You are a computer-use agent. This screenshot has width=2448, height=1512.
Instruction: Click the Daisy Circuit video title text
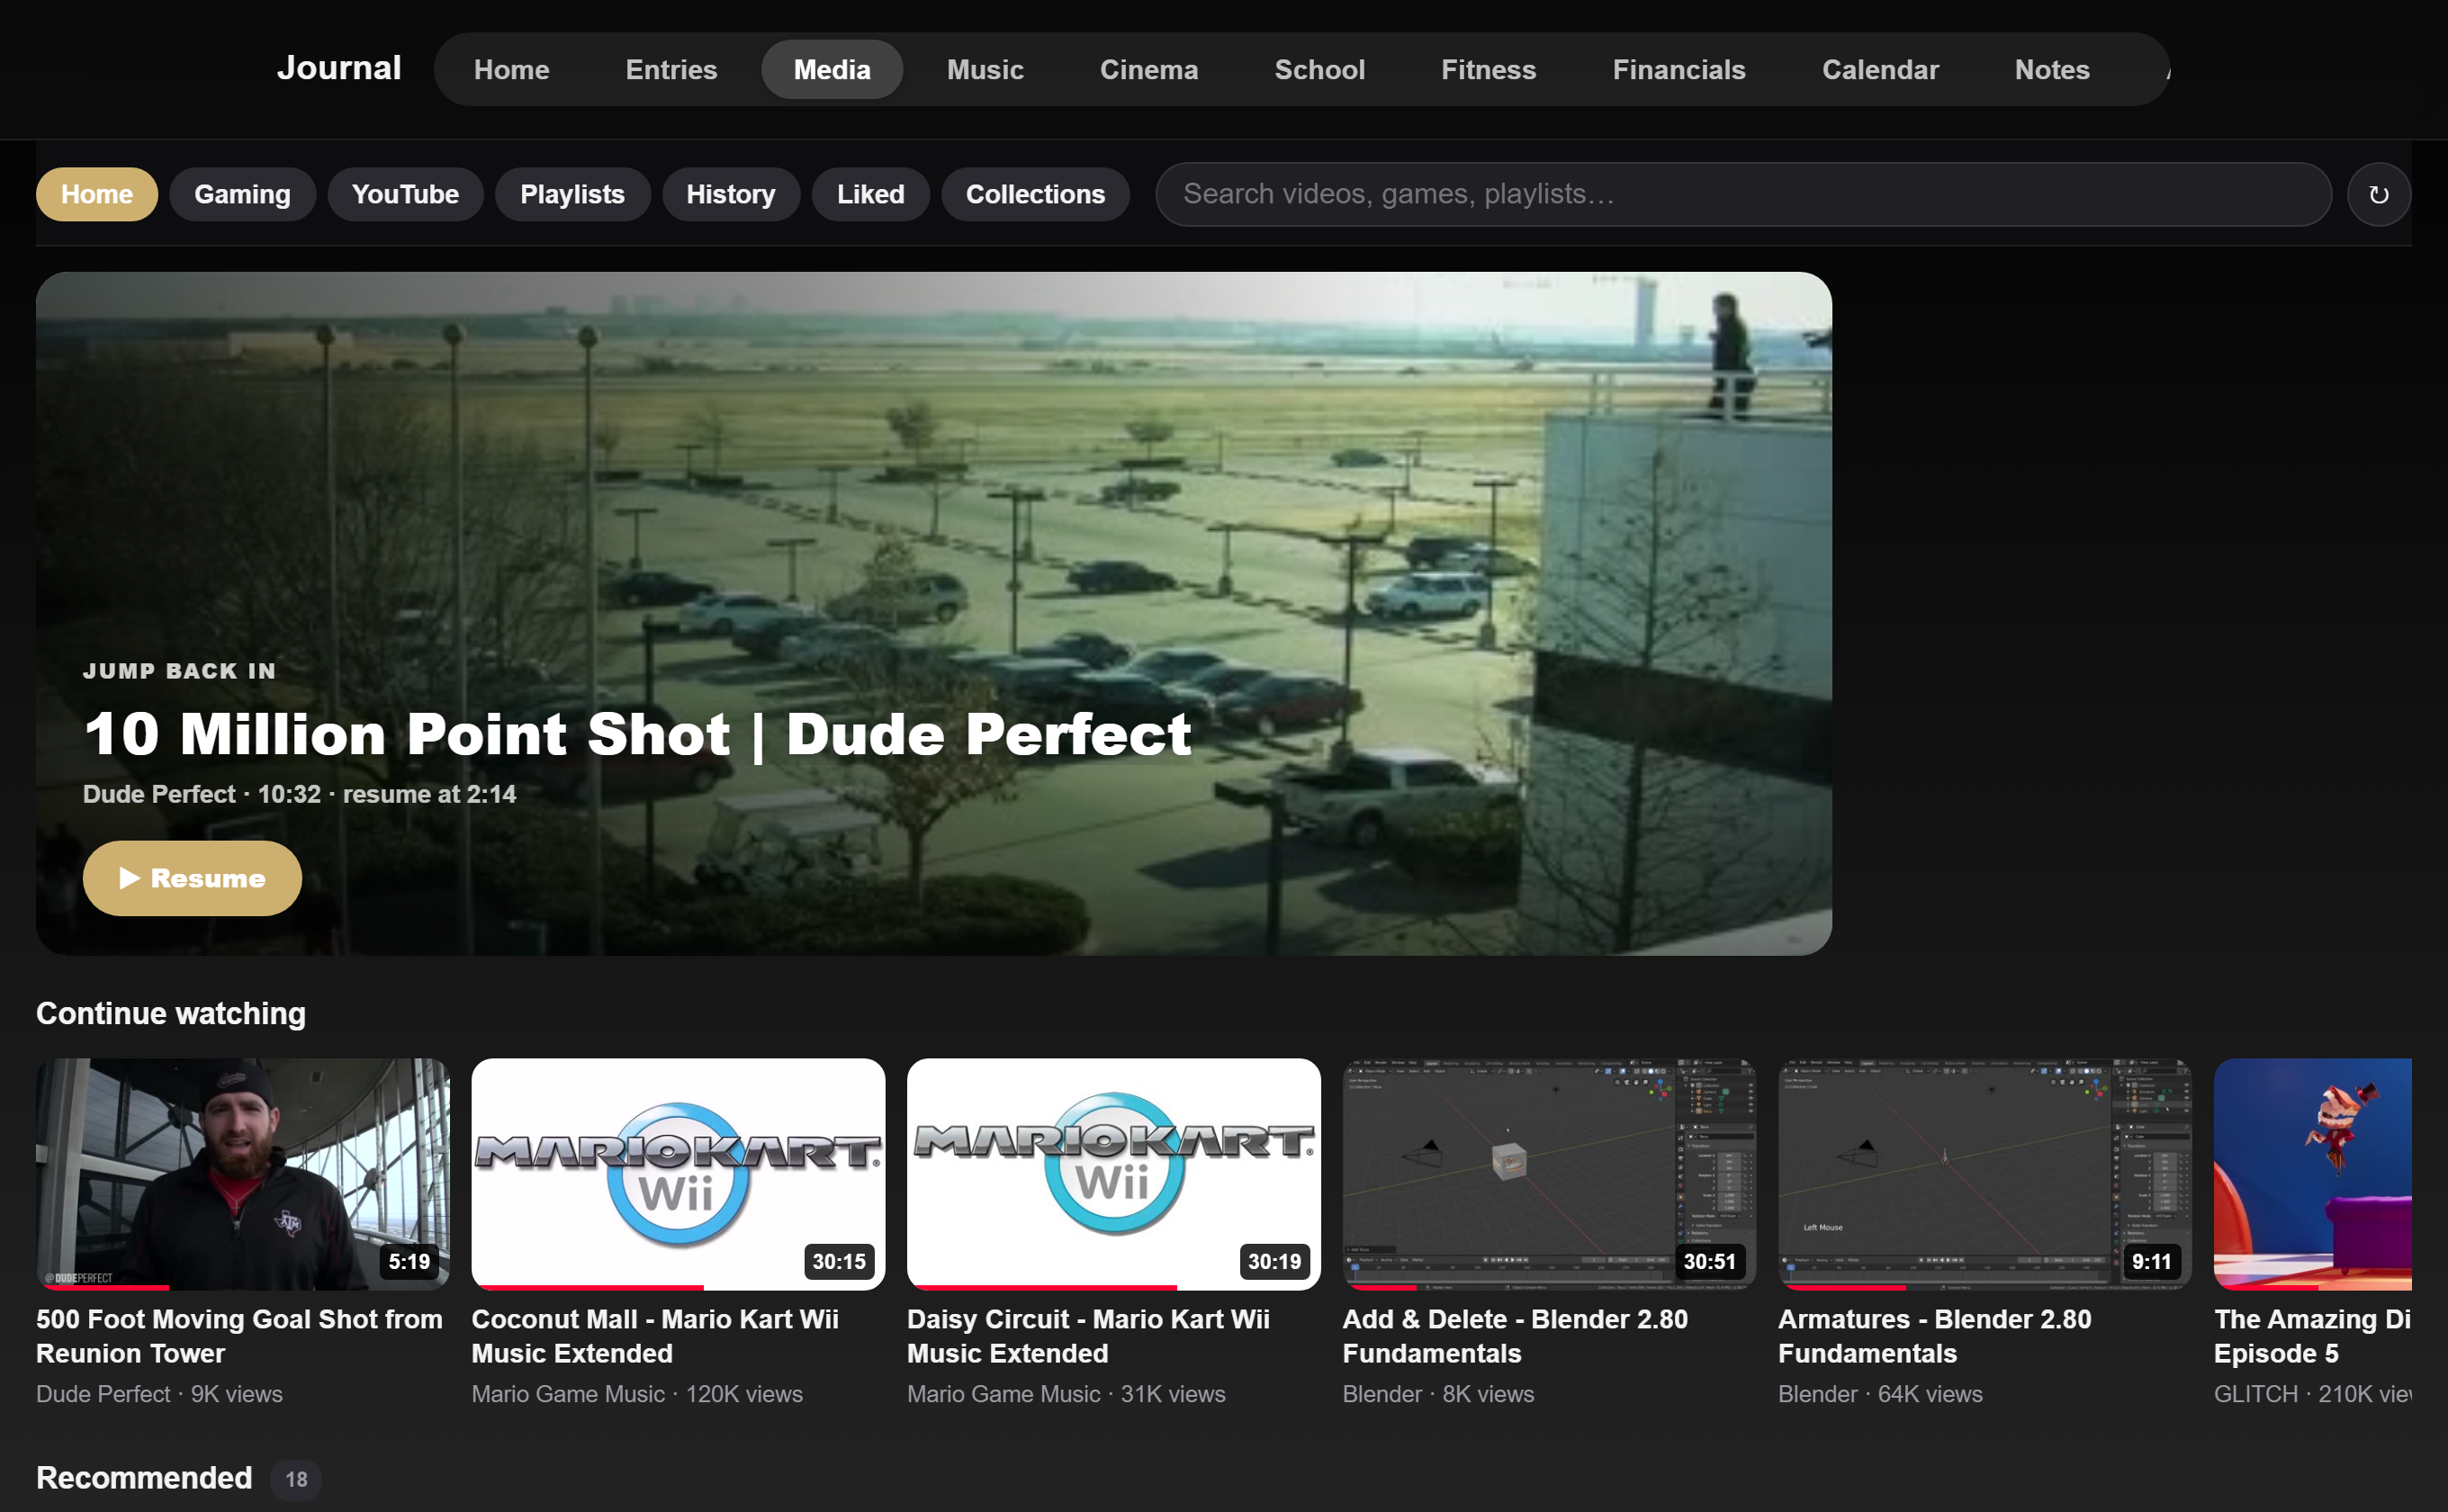(1088, 1336)
